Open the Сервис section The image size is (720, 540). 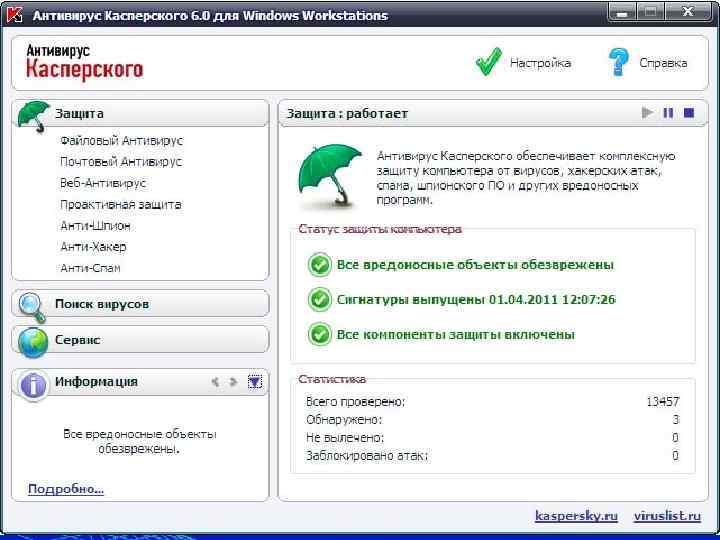(x=140, y=340)
